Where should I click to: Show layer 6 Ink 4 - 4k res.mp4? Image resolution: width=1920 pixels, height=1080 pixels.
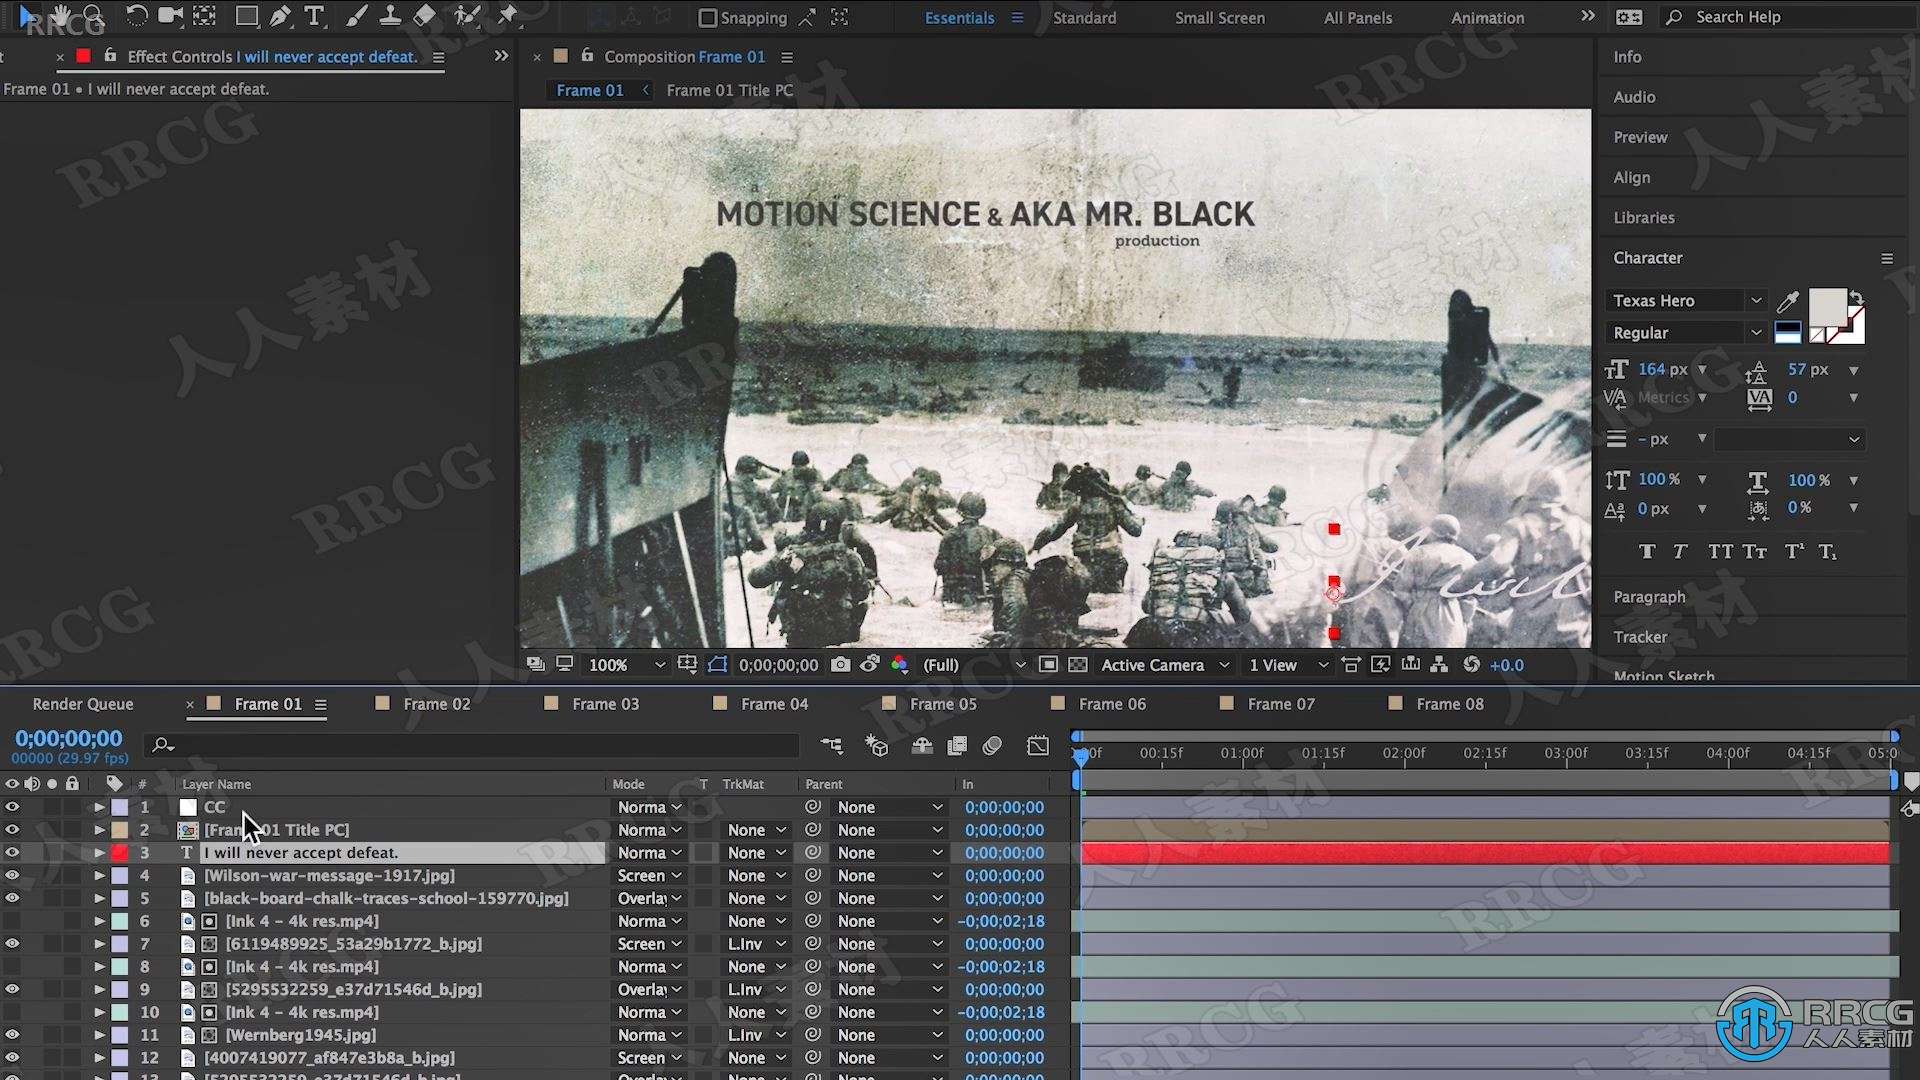[x=12, y=921]
